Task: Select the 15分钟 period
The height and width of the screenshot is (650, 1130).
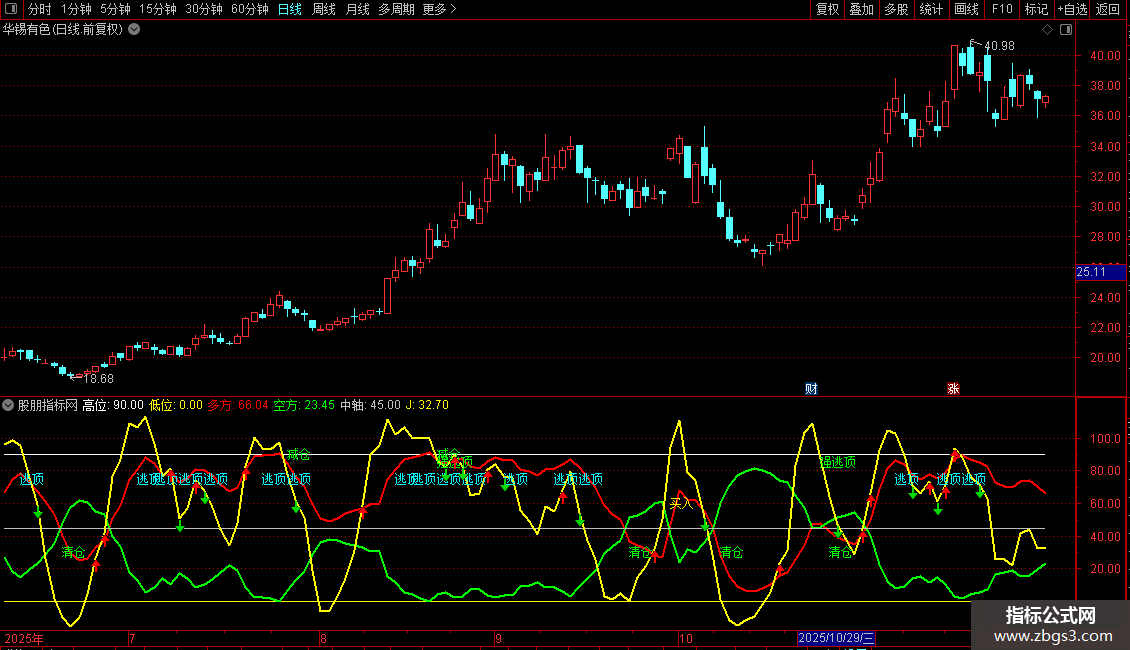Action: click(x=158, y=9)
